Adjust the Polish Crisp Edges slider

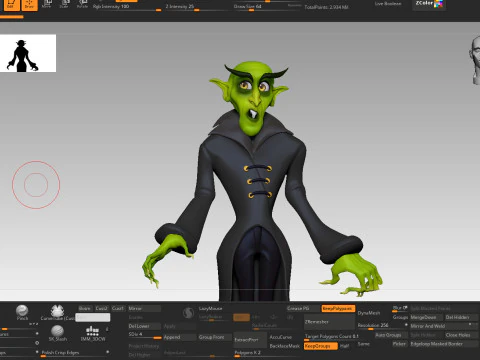point(75,353)
